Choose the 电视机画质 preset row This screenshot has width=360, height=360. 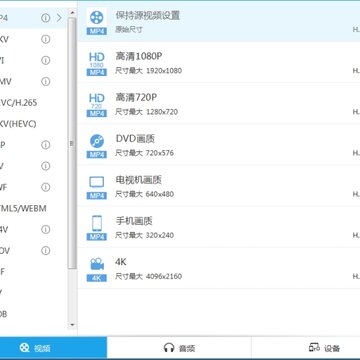coord(219,187)
